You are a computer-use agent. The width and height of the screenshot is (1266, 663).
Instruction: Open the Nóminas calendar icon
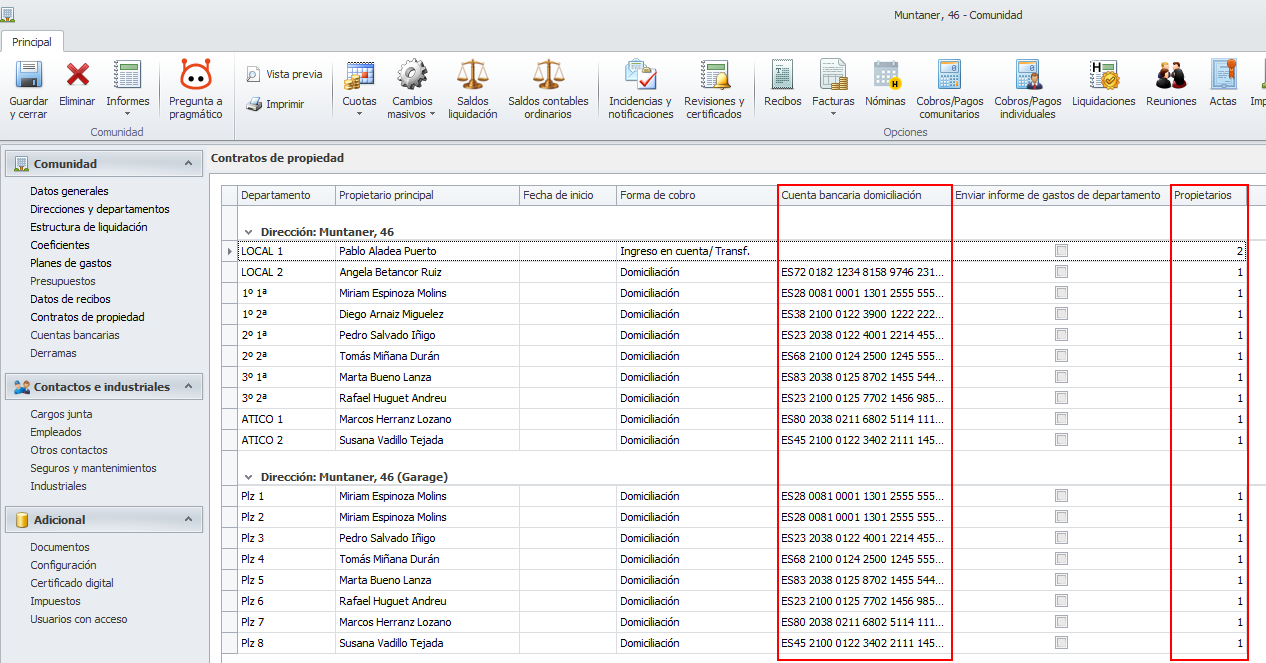coord(885,76)
